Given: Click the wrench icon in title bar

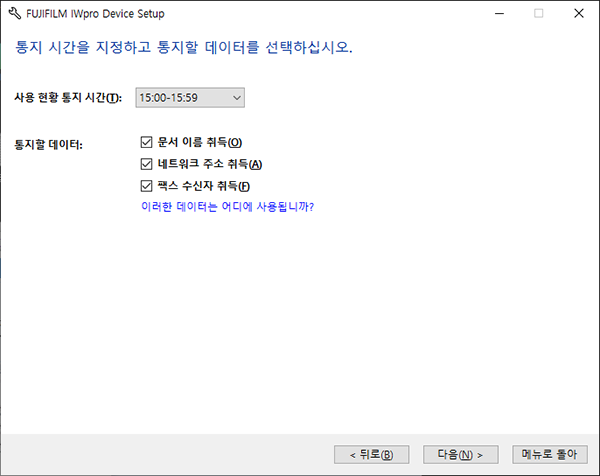Looking at the screenshot, I should [15, 13].
